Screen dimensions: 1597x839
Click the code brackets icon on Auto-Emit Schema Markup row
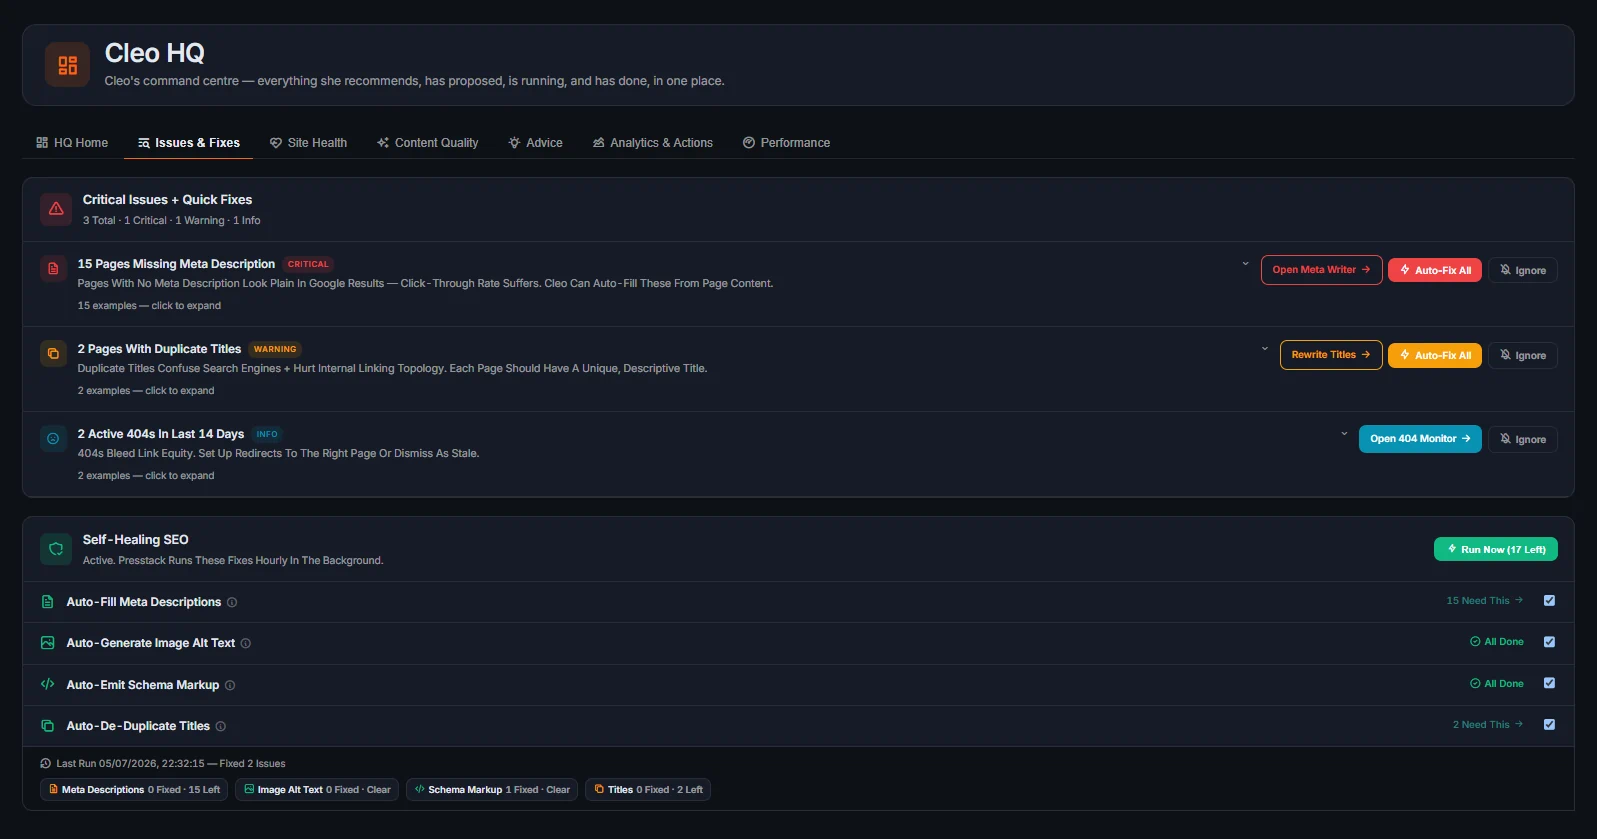tap(47, 685)
